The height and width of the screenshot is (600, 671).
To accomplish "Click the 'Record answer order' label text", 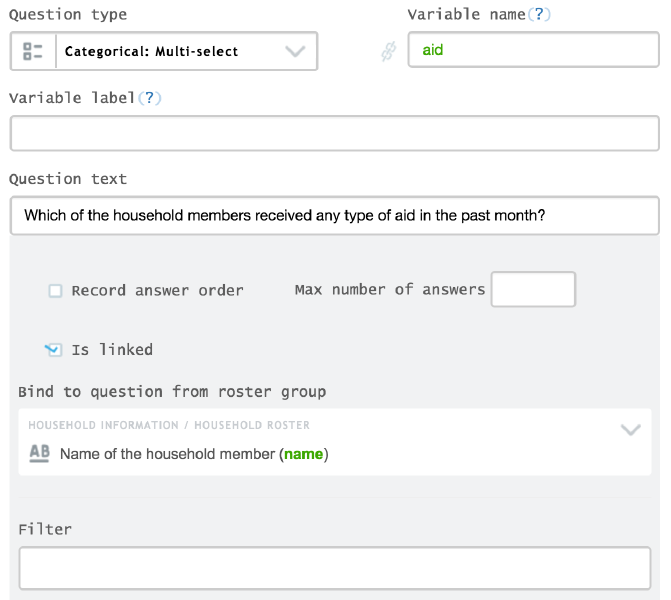I will pos(157,291).
